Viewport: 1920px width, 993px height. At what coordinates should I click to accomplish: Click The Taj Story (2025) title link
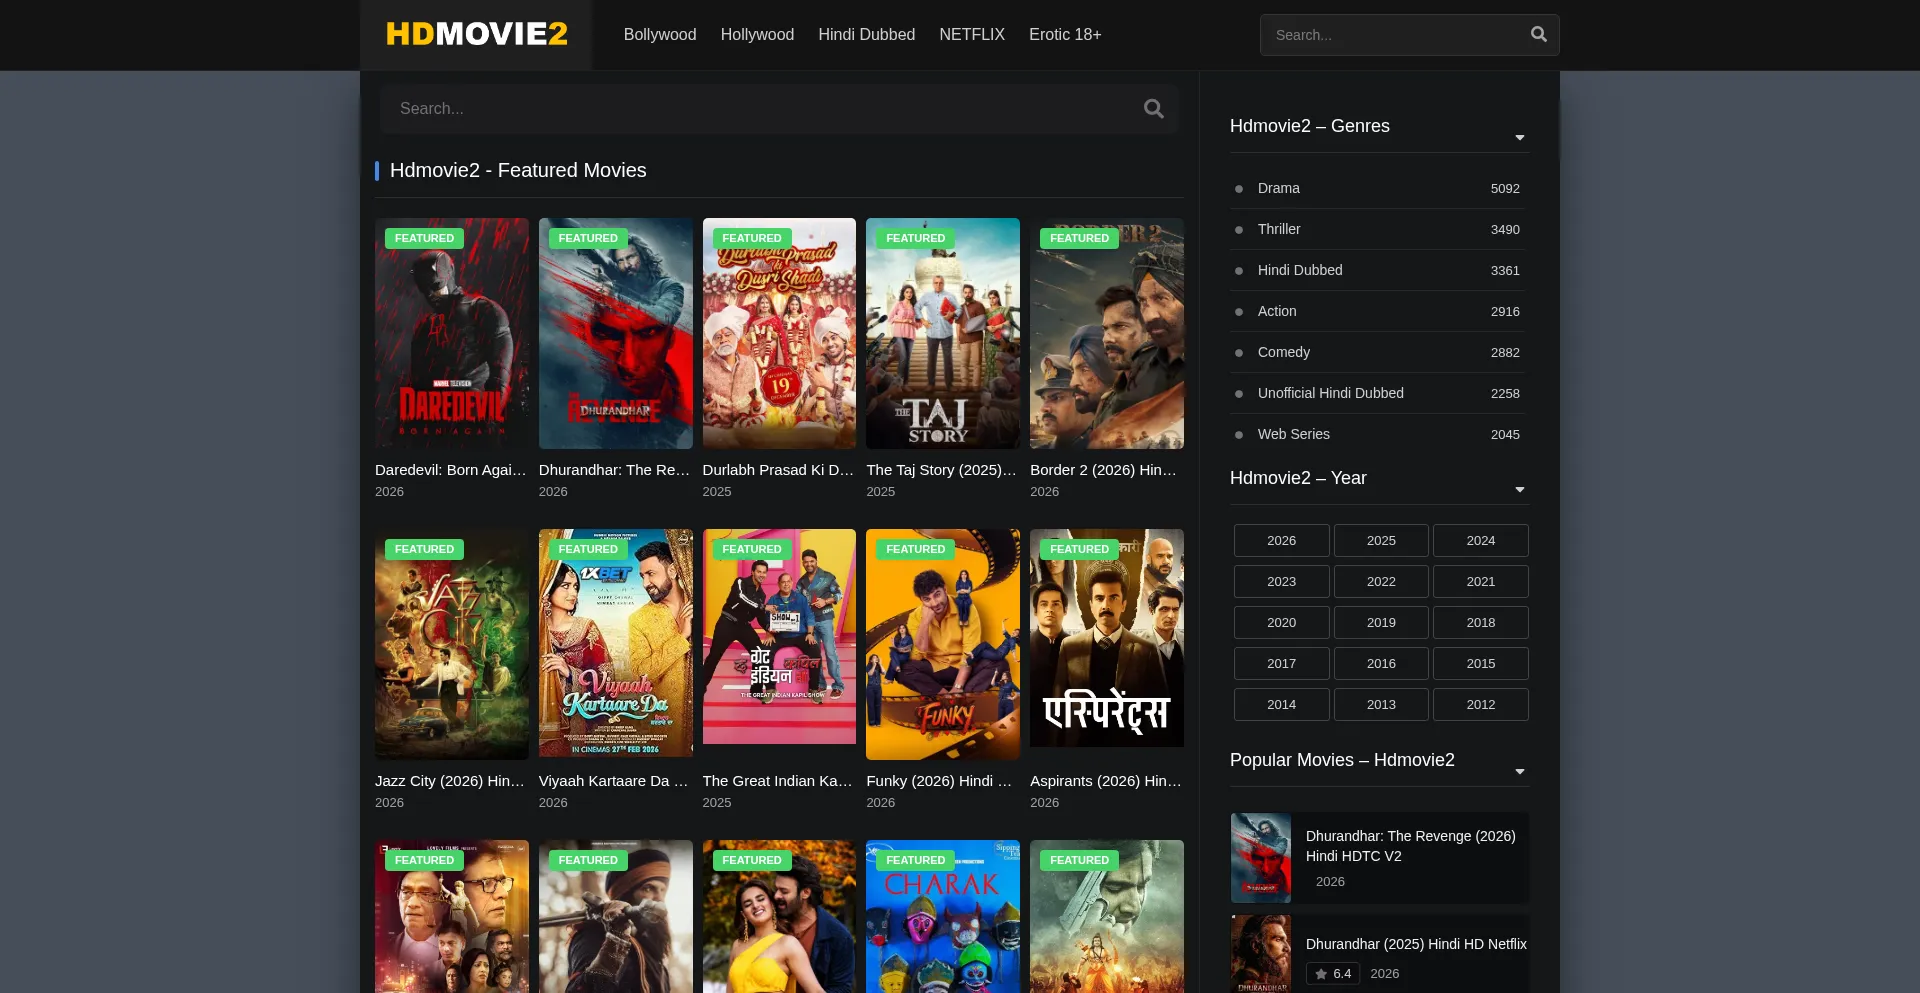coord(941,470)
